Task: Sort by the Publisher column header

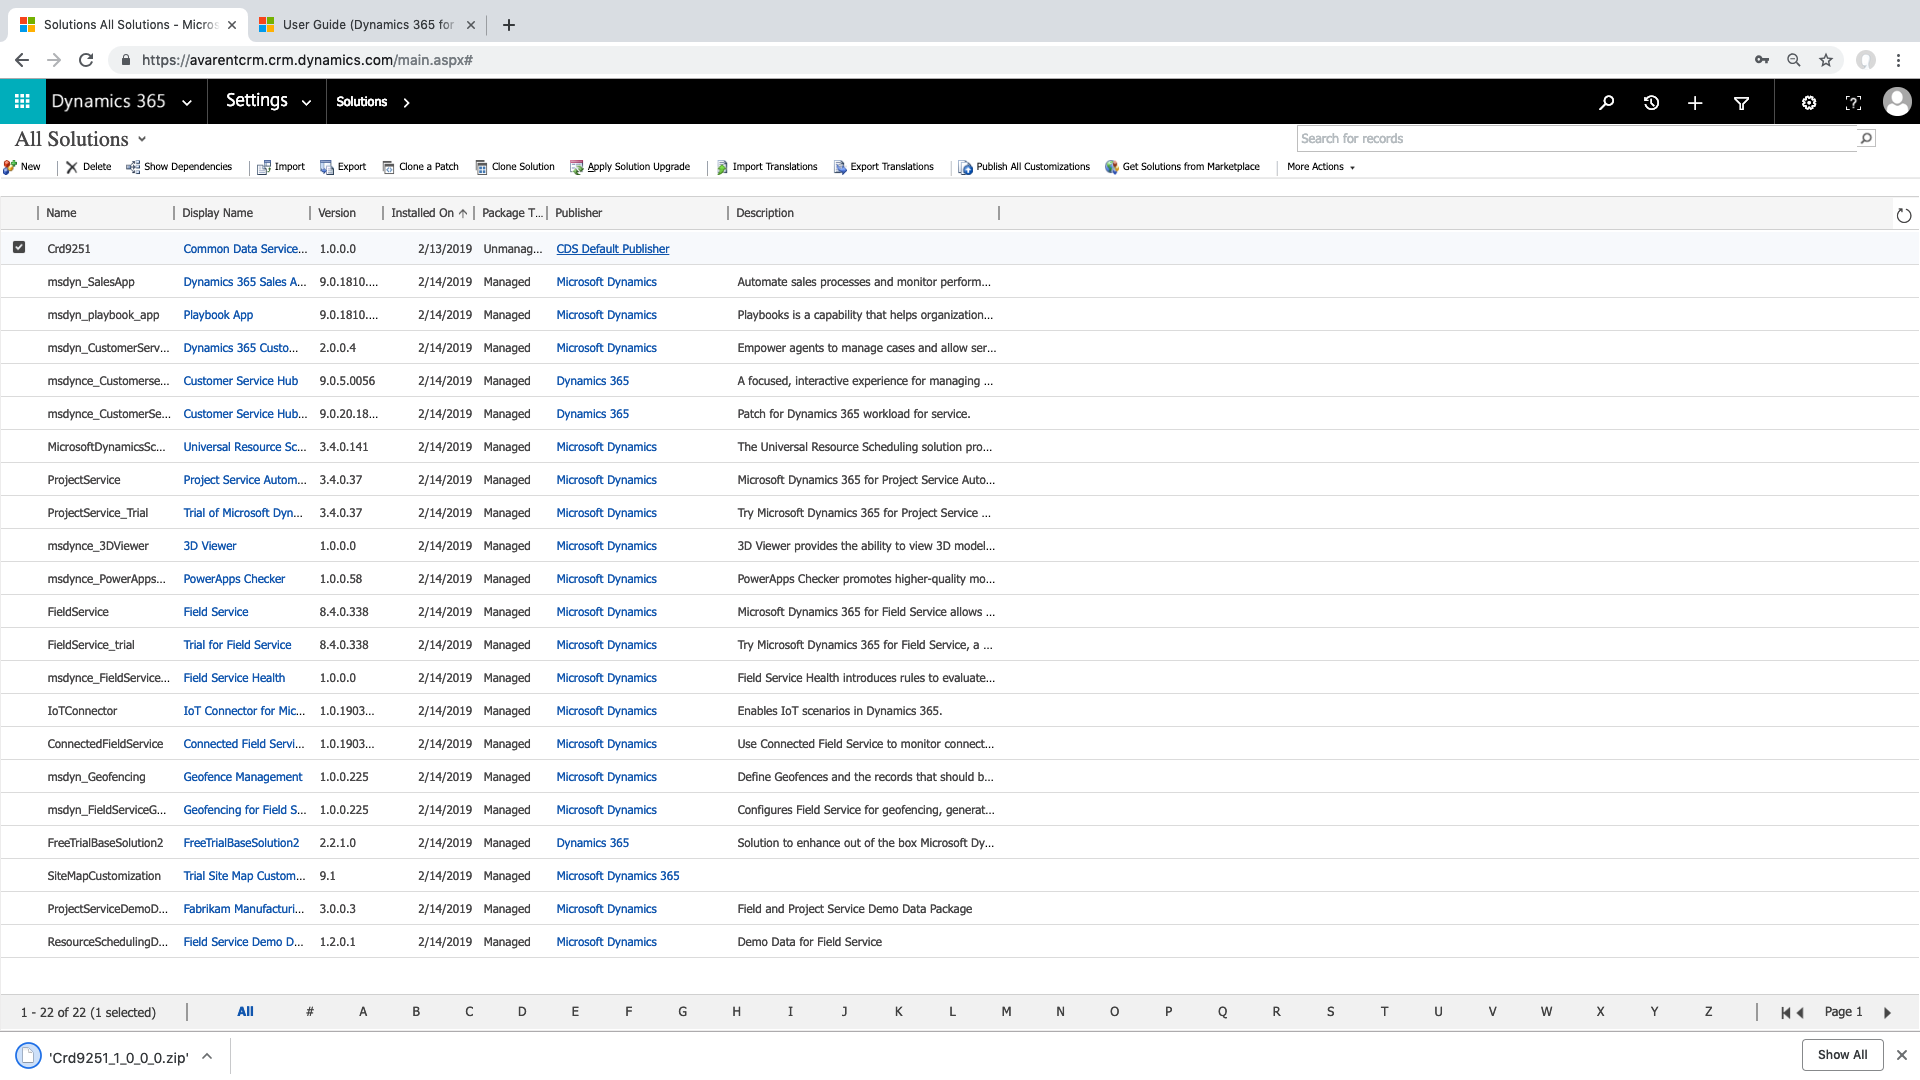Action: [x=578, y=213]
